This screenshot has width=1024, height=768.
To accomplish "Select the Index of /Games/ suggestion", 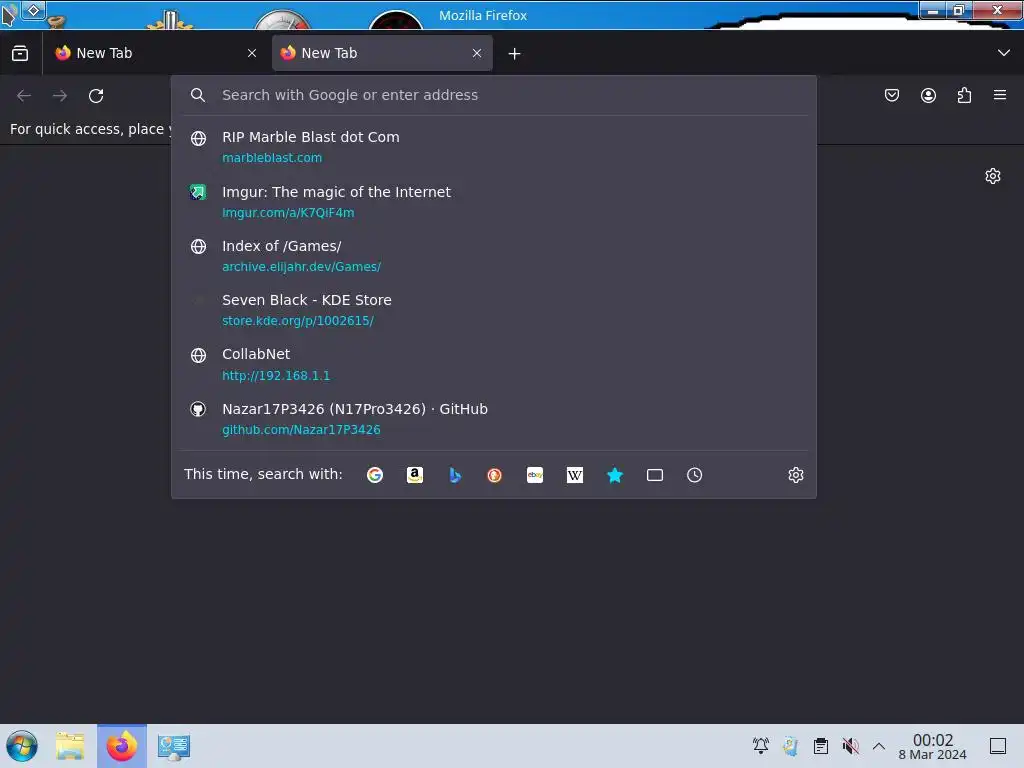I will [494, 256].
